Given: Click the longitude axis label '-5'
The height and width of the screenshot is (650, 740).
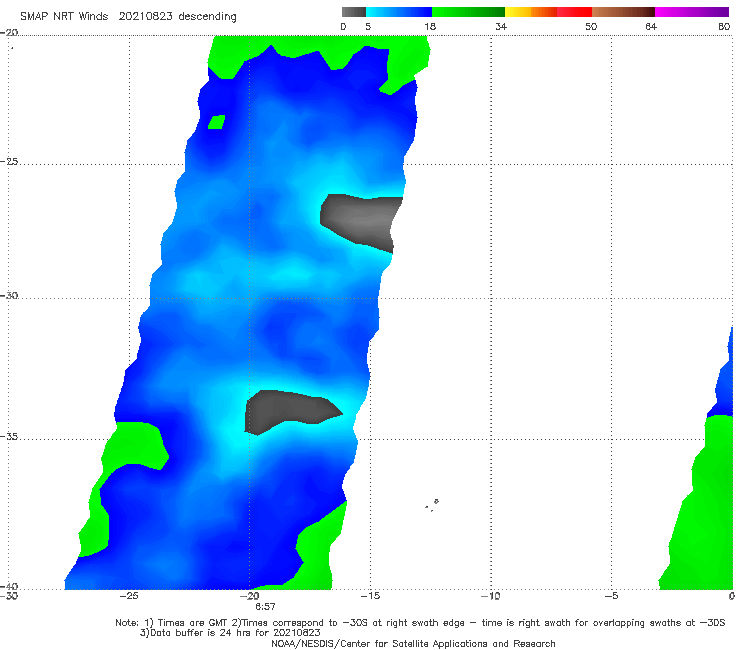Looking at the screenshot, I should (611, 596).
